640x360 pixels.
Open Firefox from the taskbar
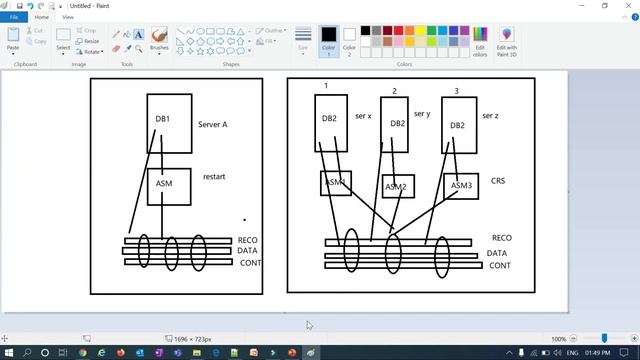(120, 352)
